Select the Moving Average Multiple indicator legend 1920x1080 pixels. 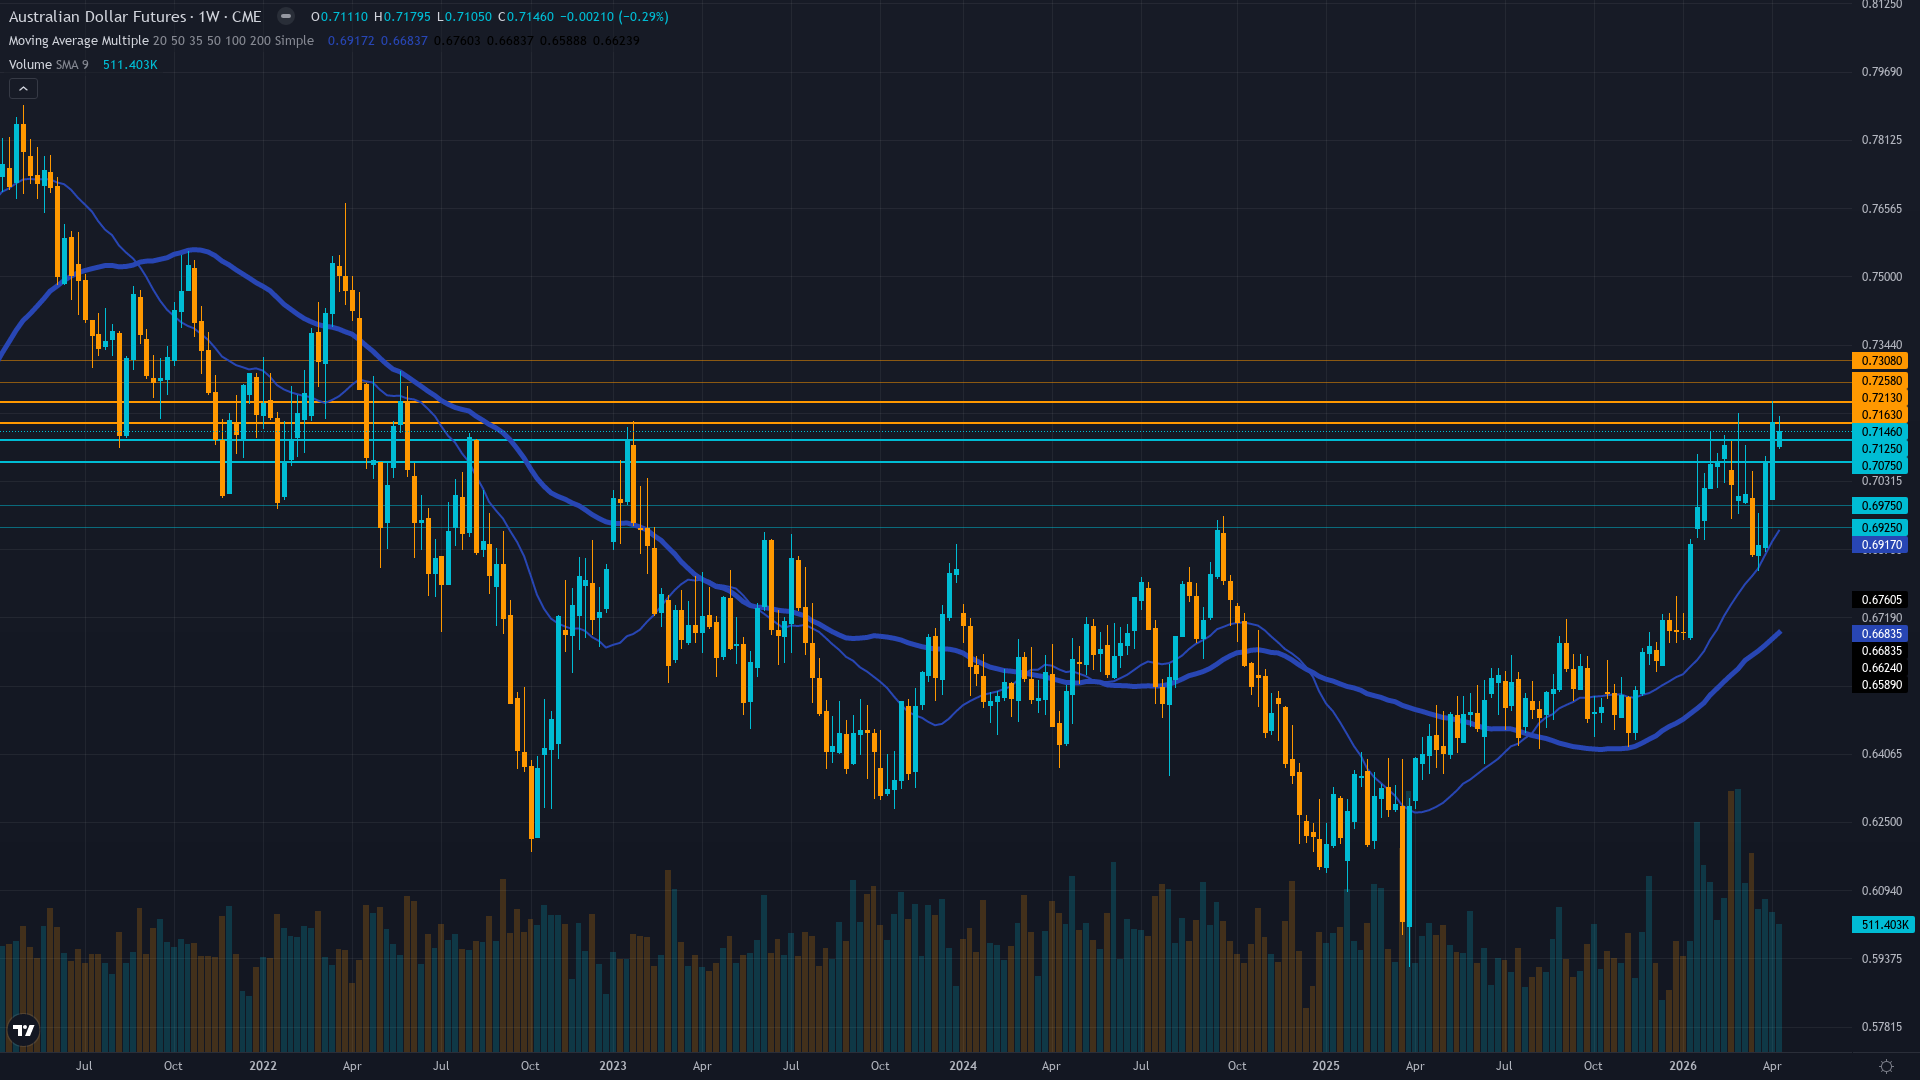click(x=161, y=41)
